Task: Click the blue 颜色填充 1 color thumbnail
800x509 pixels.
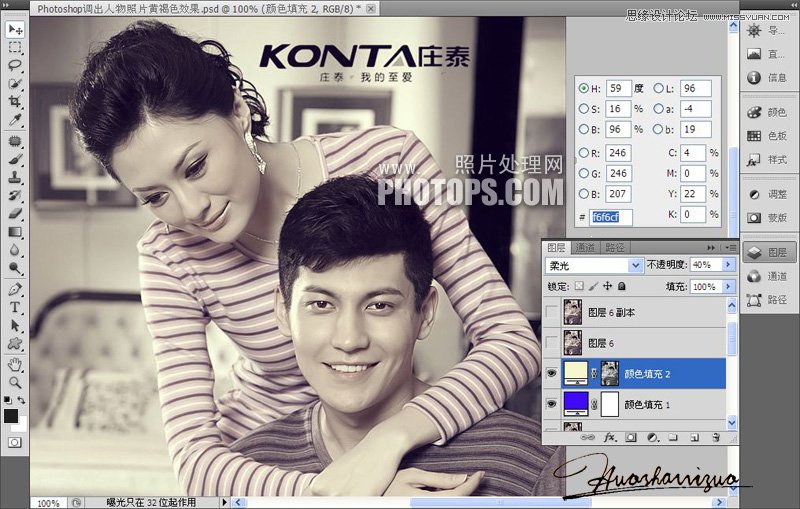Action: 576,404
